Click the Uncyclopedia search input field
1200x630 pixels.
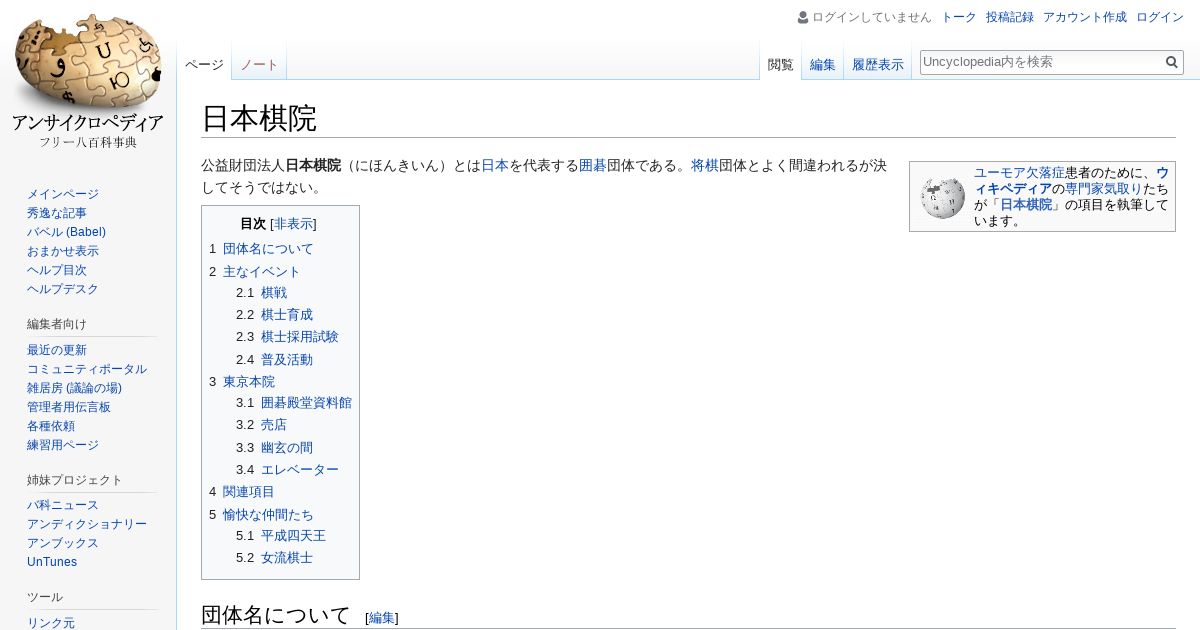point(1040,62)
